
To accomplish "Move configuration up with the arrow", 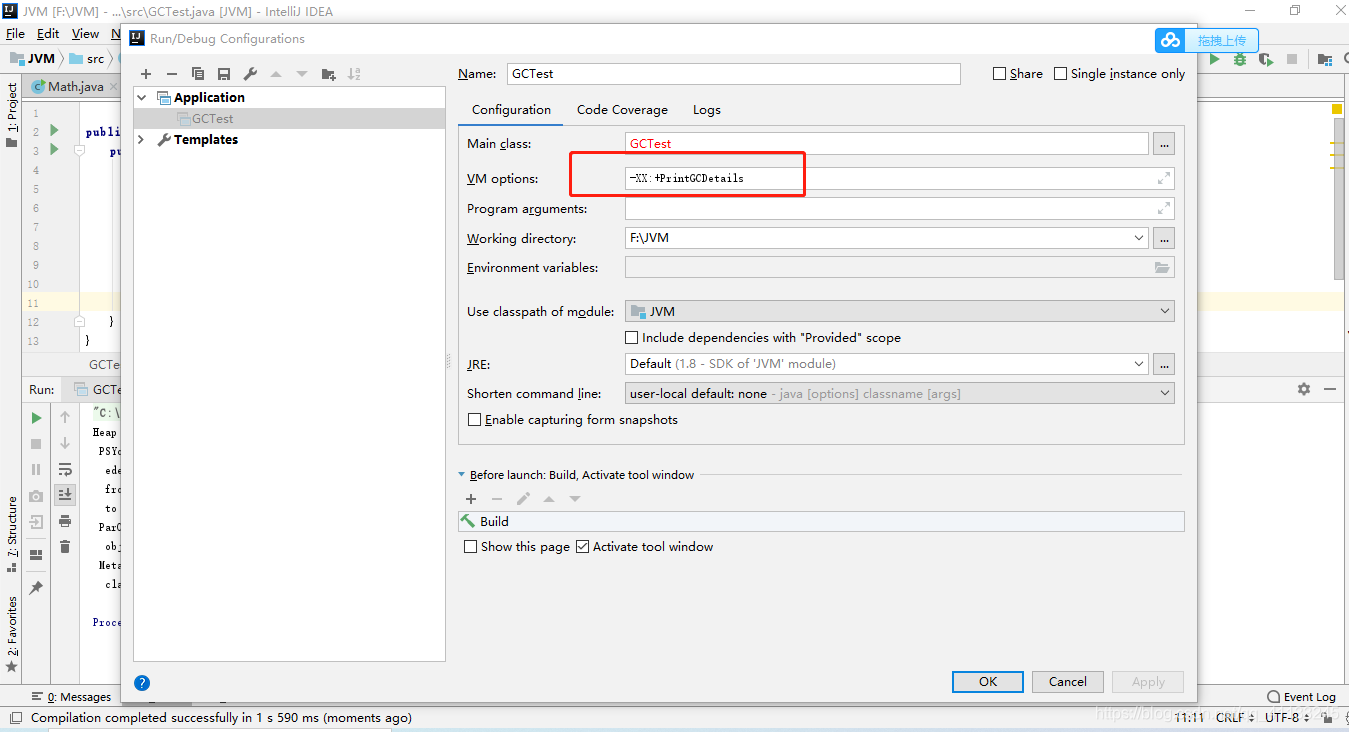I will pos(276,74).
